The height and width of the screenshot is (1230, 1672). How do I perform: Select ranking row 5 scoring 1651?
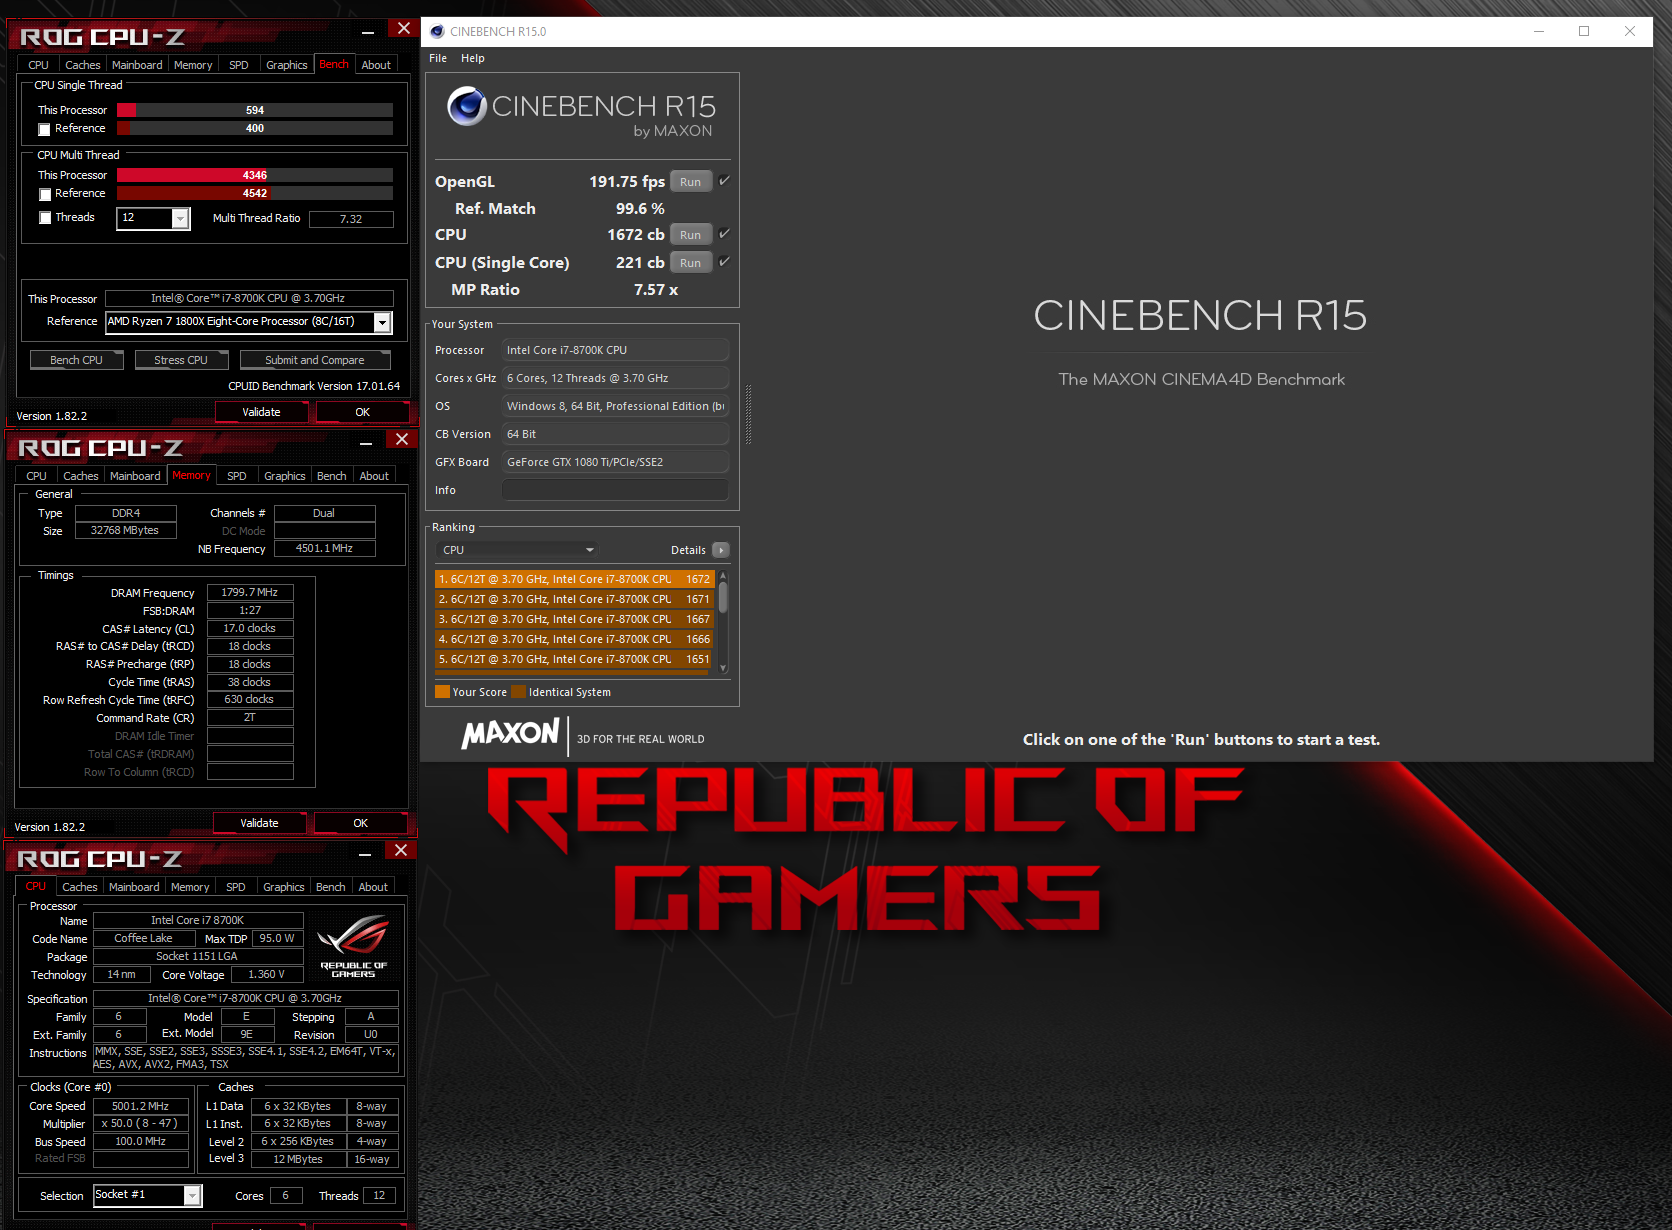point(574,659)
